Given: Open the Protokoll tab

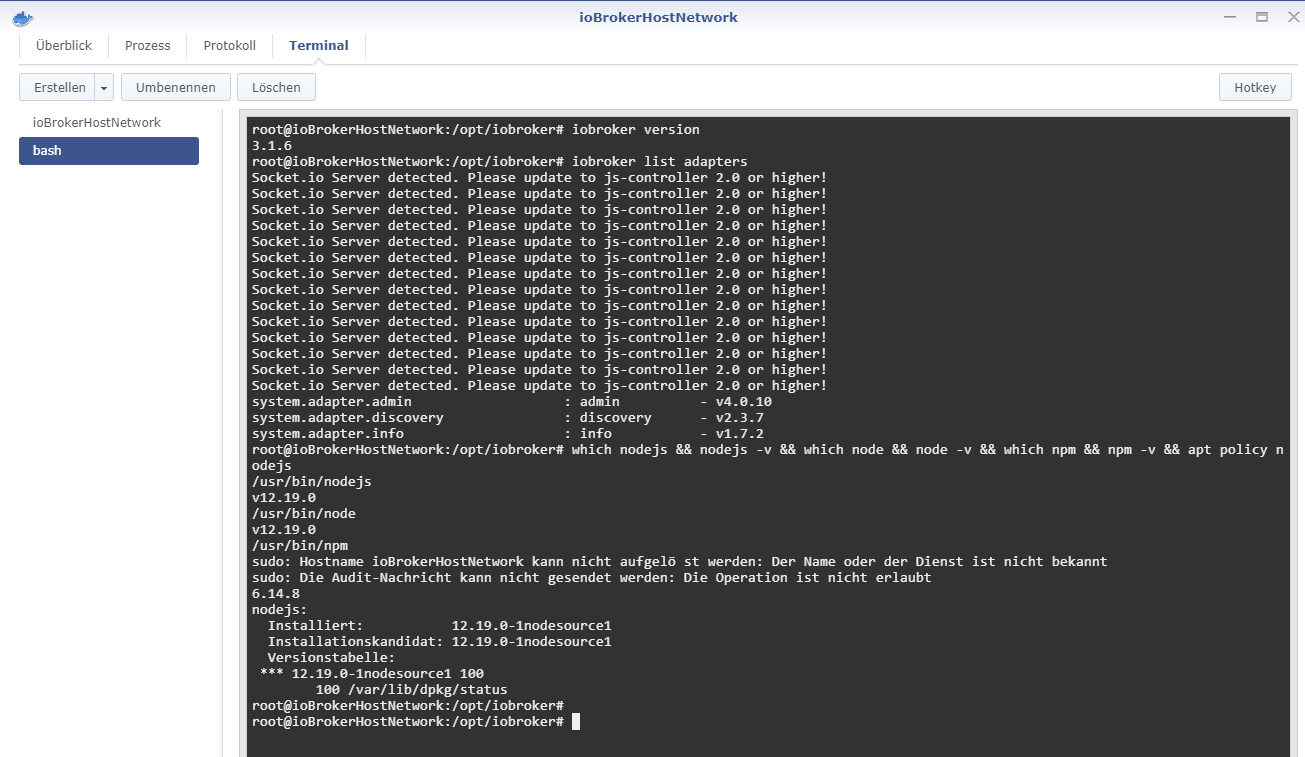Looking at the screenshot, I should pyautogui.click(x=230, y=46).
